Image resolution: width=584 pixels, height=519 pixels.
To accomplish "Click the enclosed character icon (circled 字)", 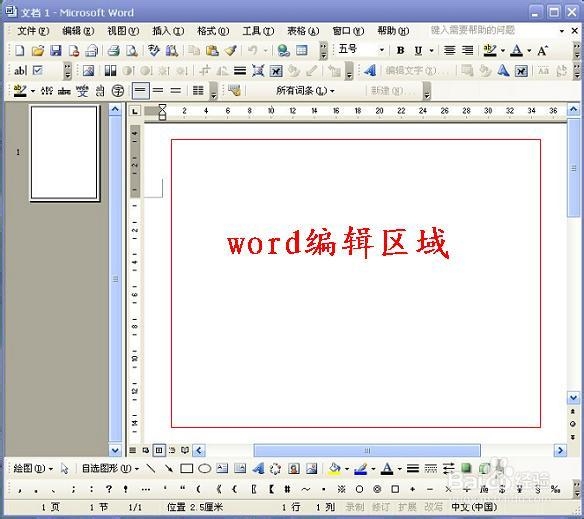I will point(118,91).
